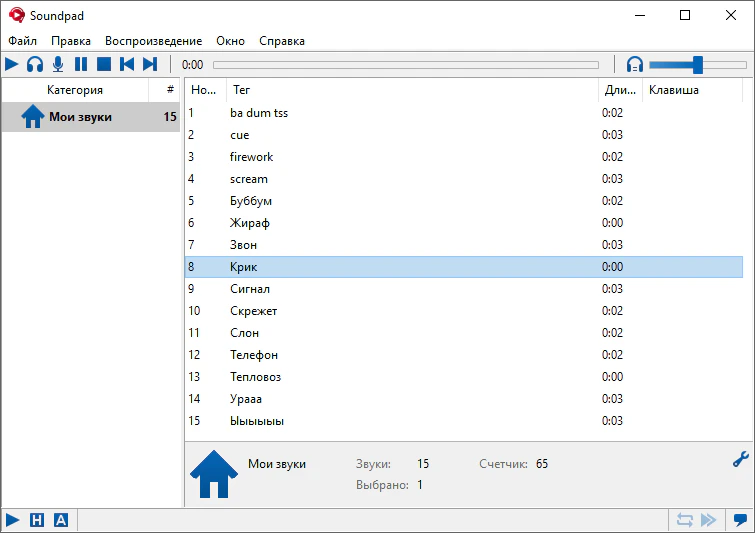Adjust the headphone volume slider

pos(697,65)
